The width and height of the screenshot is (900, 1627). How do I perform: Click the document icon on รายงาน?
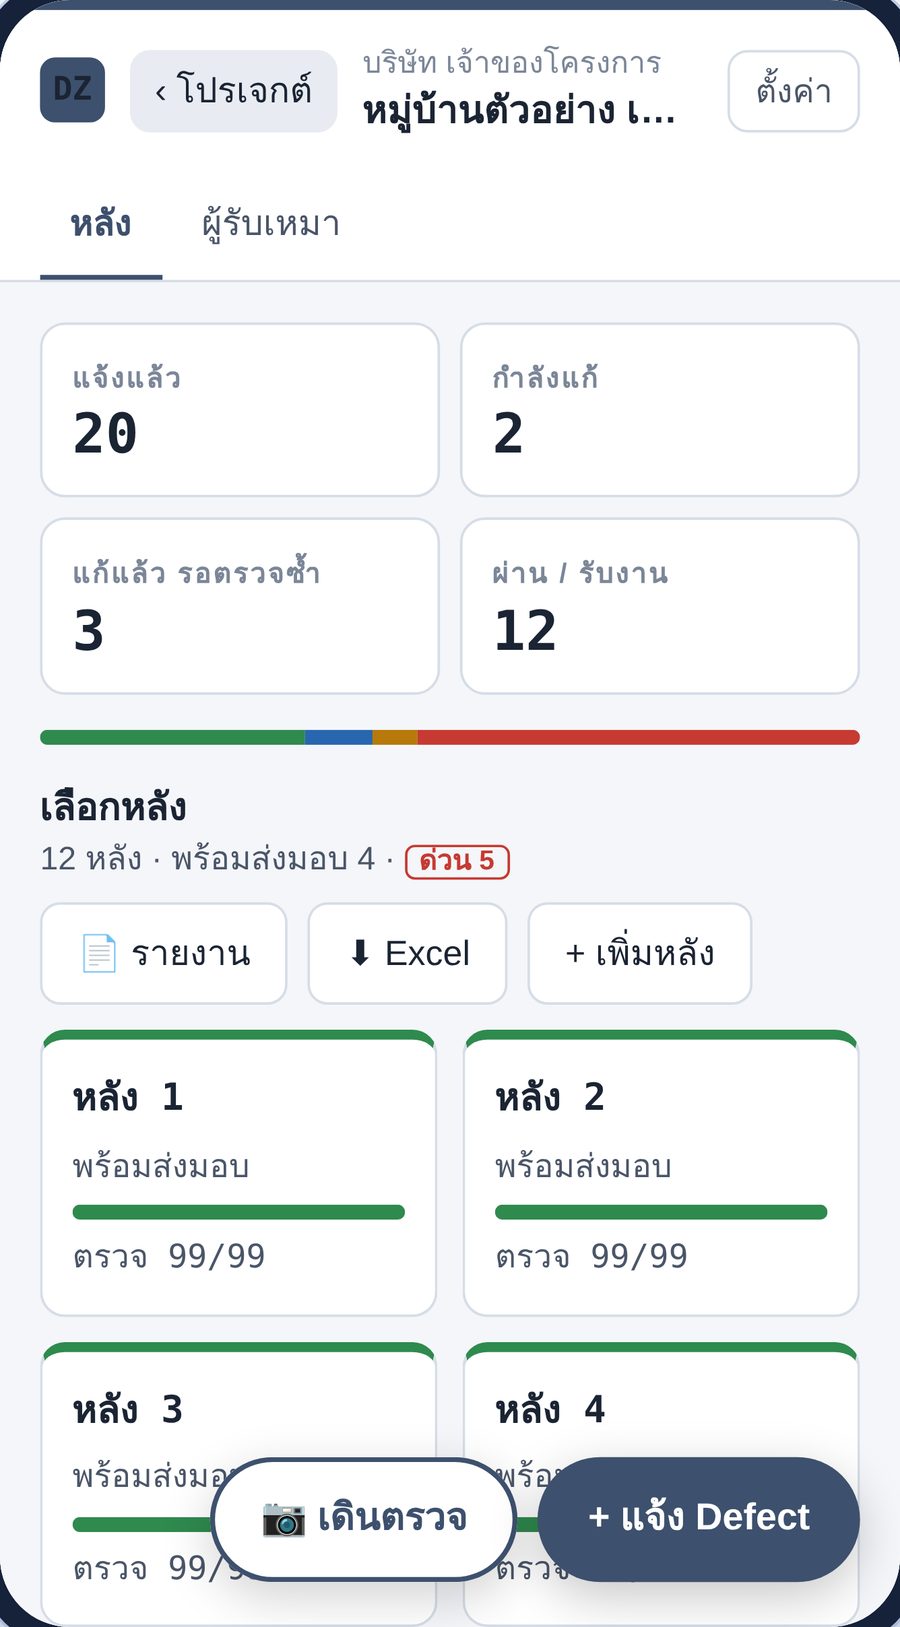tap(99, 953)
